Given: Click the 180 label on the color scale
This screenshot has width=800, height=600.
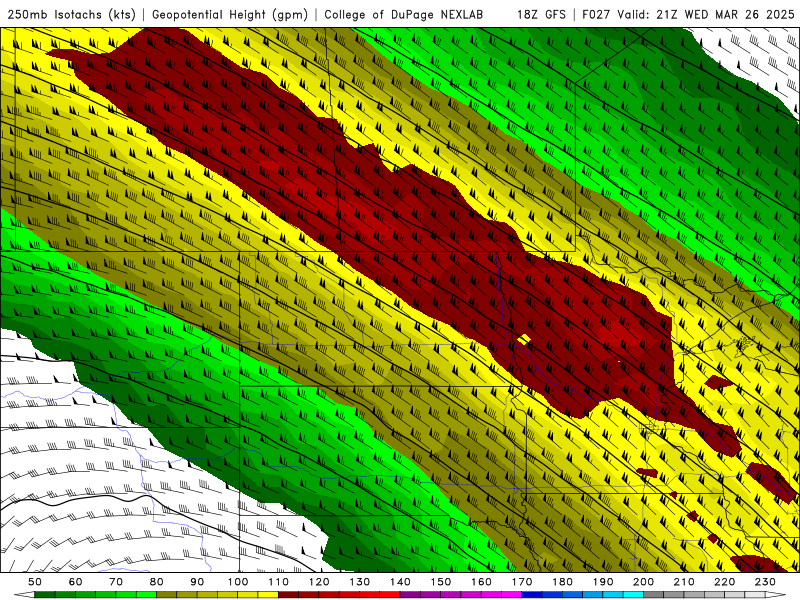Looking at the screenshot, I should click(562, 582).
